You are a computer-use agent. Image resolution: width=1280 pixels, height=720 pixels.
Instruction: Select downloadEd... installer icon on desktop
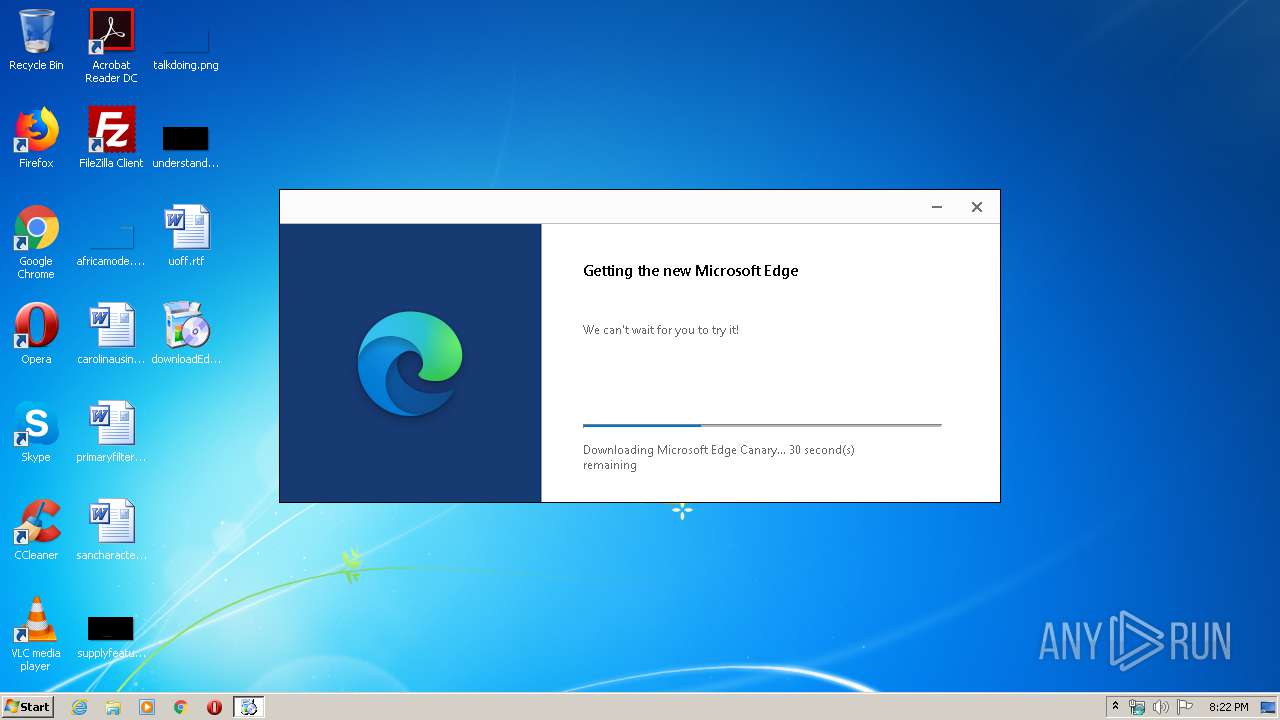[x=186, y=334]
